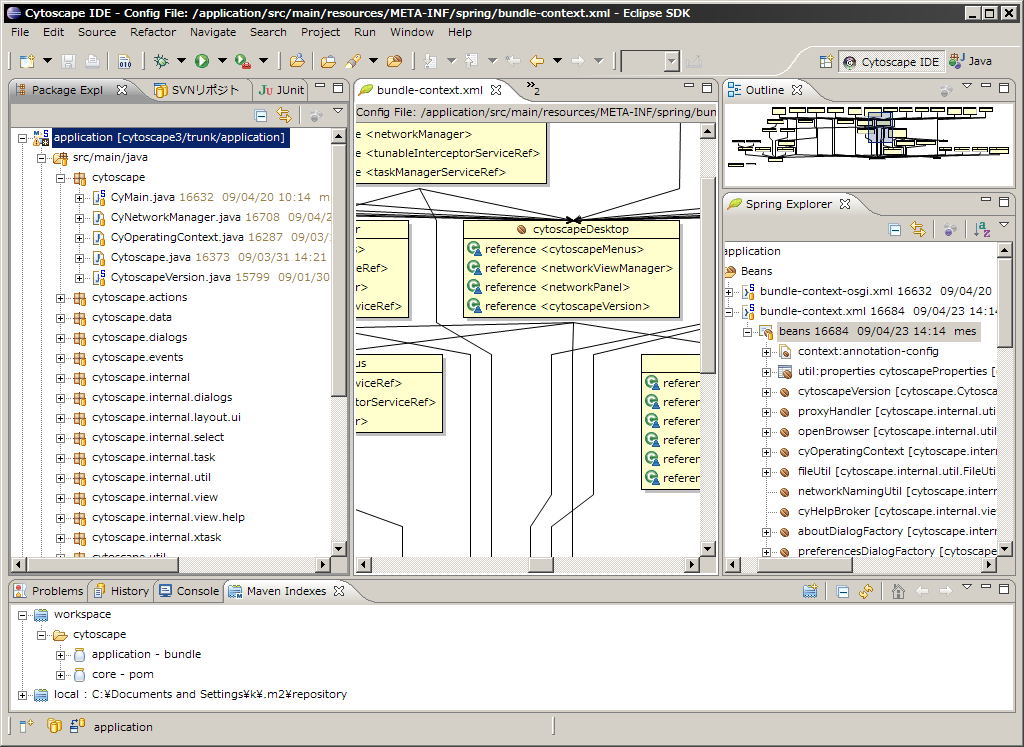Click the New wizard toolbar icon
The width and height of the screenshot is (1024, 747).
[x=27, y=61]
